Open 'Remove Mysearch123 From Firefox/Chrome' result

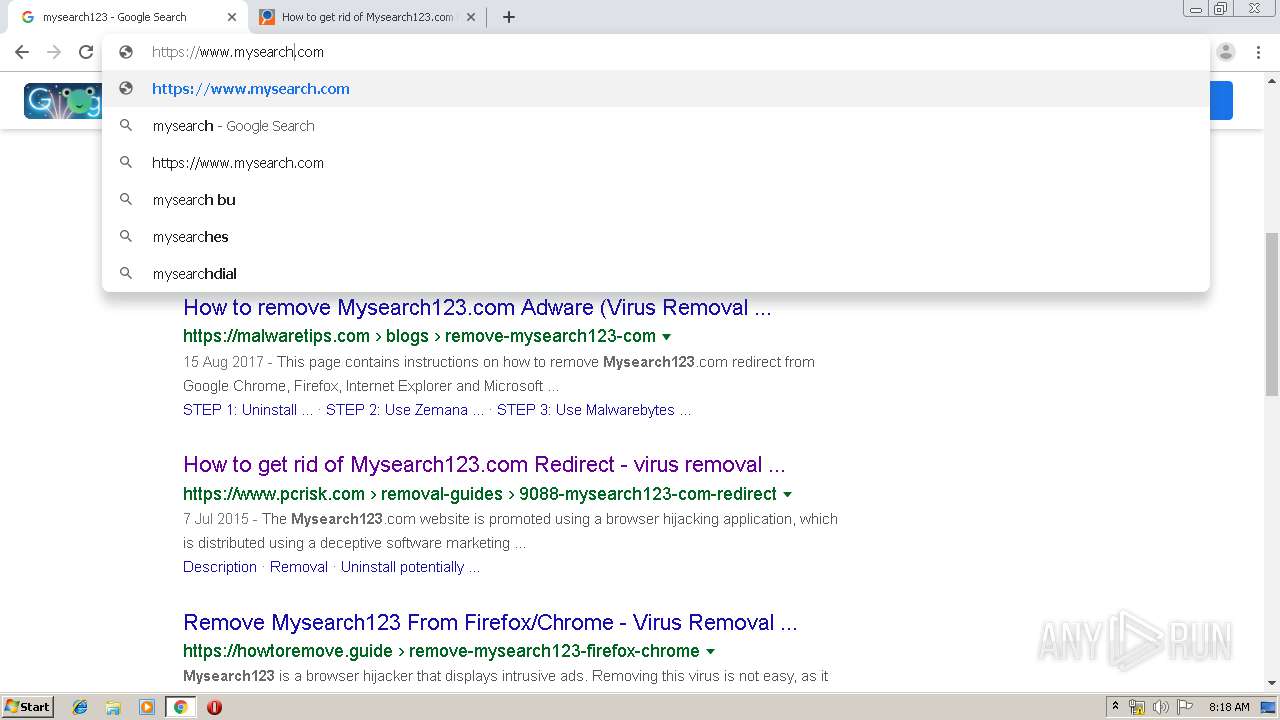490,622
